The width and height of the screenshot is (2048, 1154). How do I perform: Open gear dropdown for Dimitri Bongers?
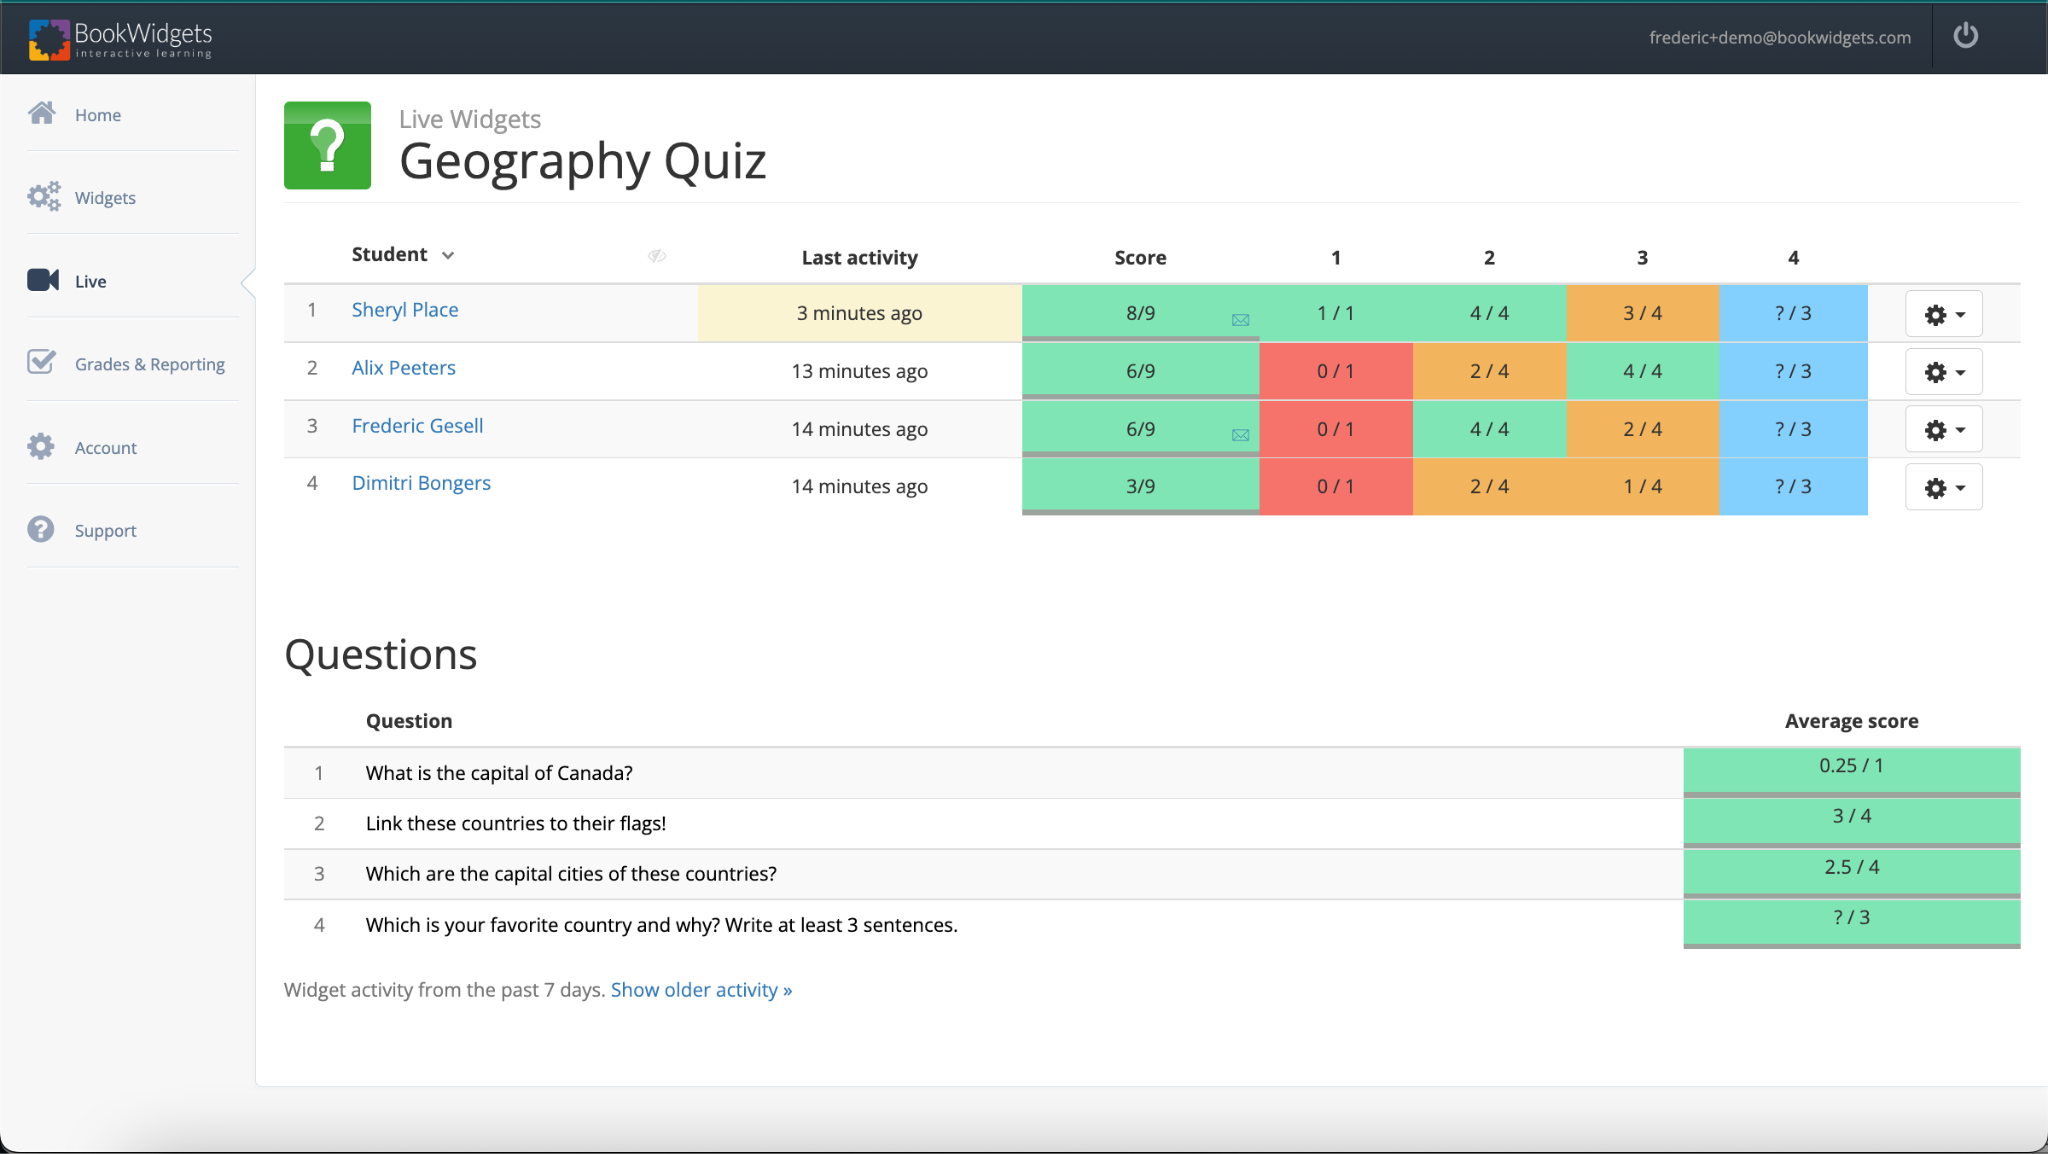pyautogui.click(x=1943, y=488)
